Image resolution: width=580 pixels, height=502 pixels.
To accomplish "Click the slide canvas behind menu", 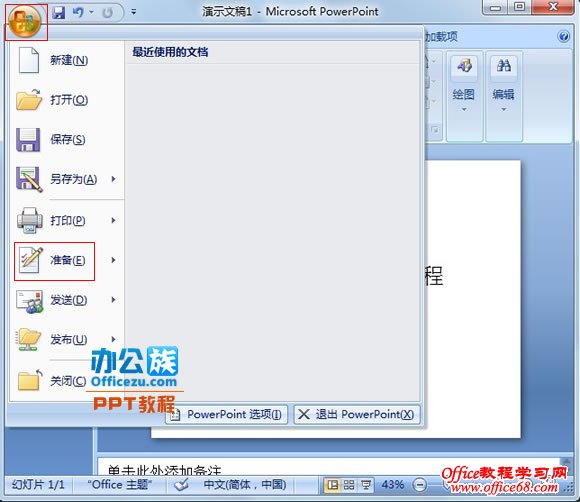I will click(473, 299).
